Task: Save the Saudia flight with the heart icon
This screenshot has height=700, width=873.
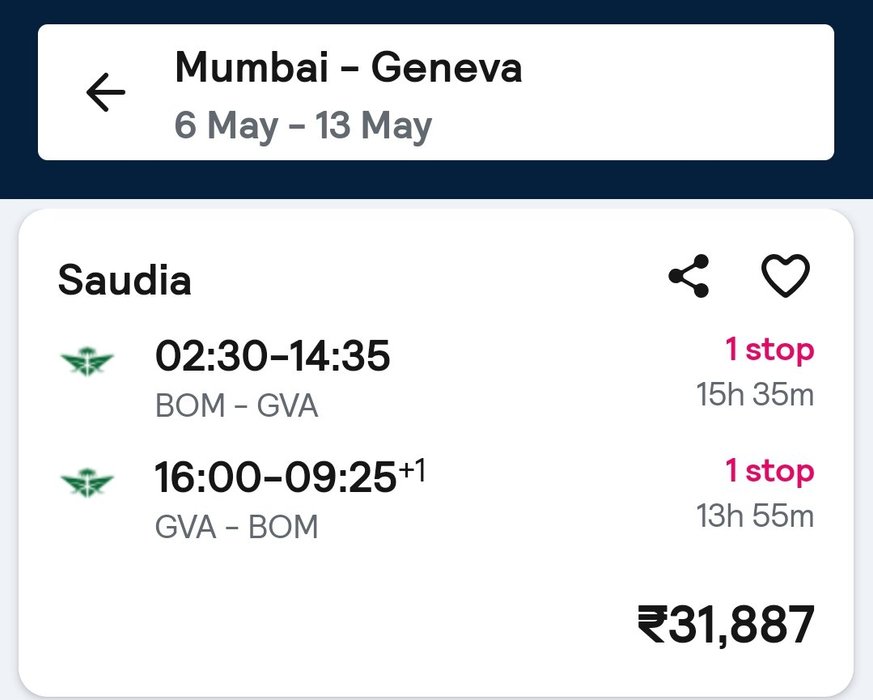Action: click(x=786, y=277)
